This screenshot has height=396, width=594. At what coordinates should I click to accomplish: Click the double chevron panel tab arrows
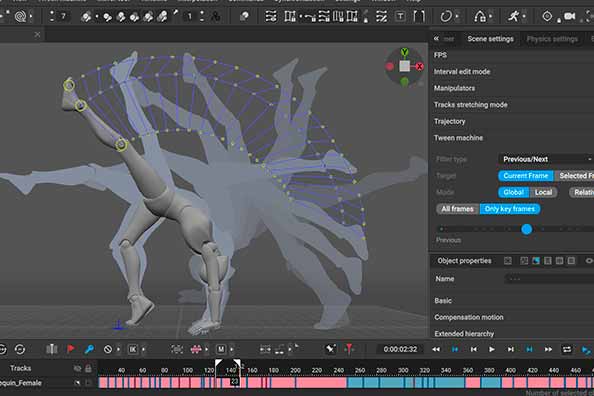click(436, 39)
